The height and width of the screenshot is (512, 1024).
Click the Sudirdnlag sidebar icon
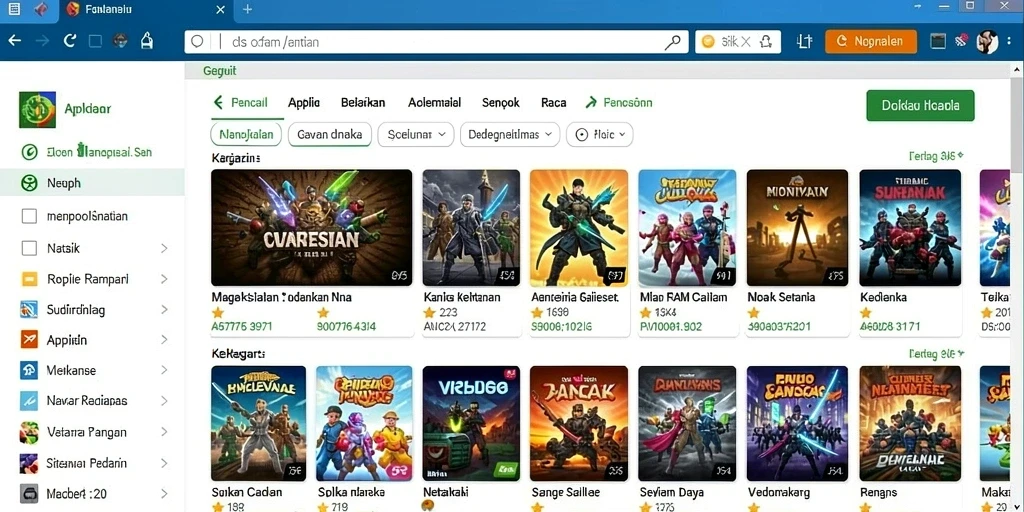click(29, 310)
